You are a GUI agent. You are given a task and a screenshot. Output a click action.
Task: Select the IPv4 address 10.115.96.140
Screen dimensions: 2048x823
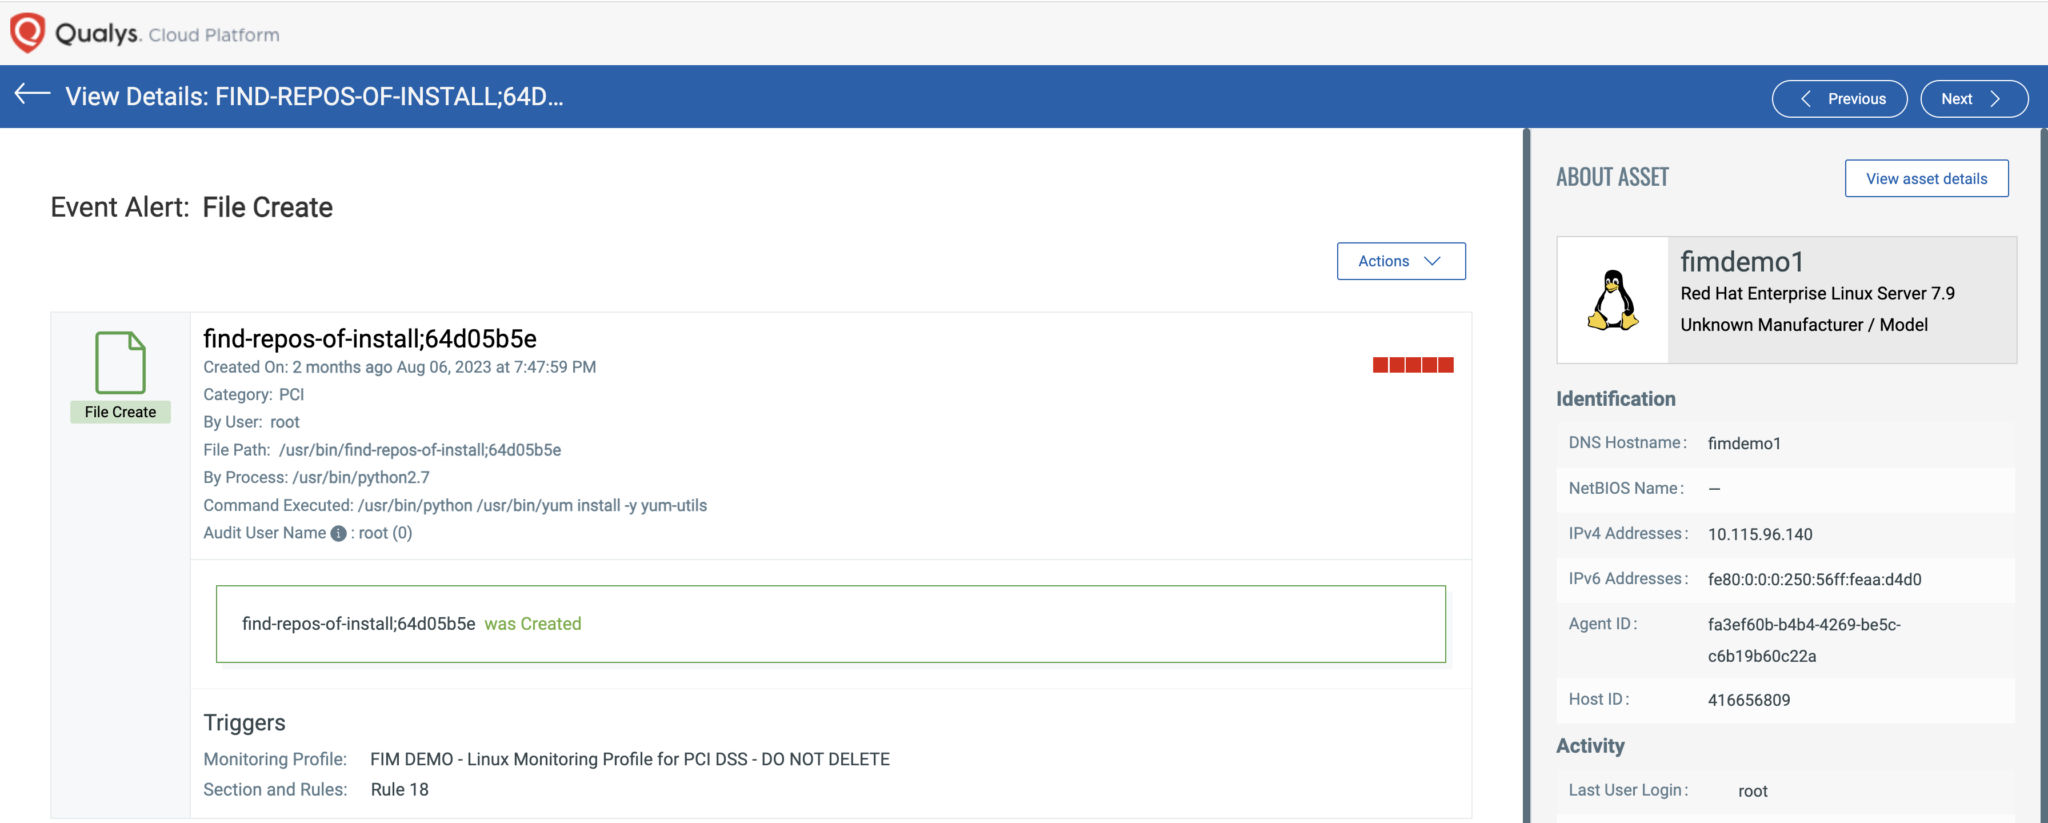click(x=1760, y=535)
